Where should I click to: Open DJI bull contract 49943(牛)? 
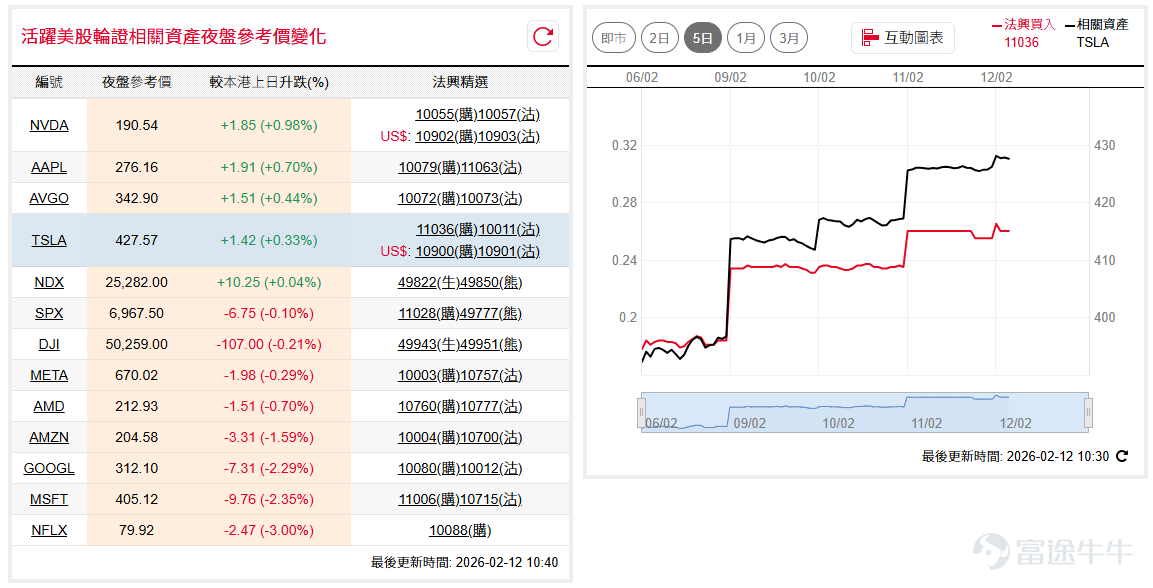(429, 344)
